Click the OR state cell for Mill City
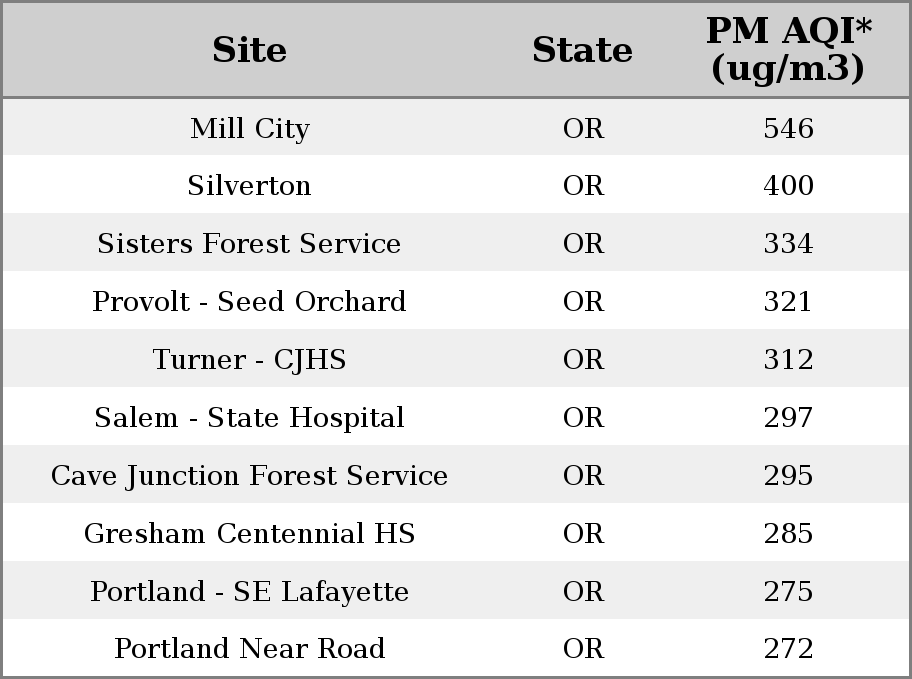 coord(583,128)
